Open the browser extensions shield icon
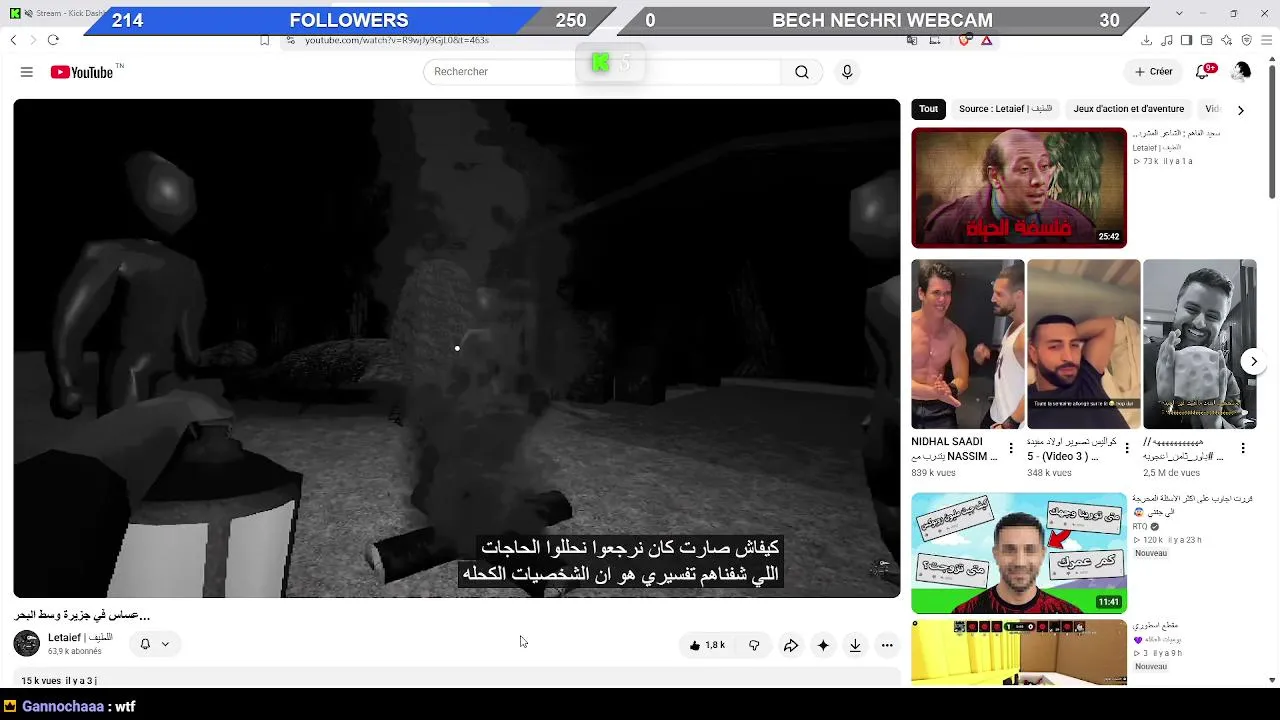This screenshot has width=1280, height=720. point(1246,40)
